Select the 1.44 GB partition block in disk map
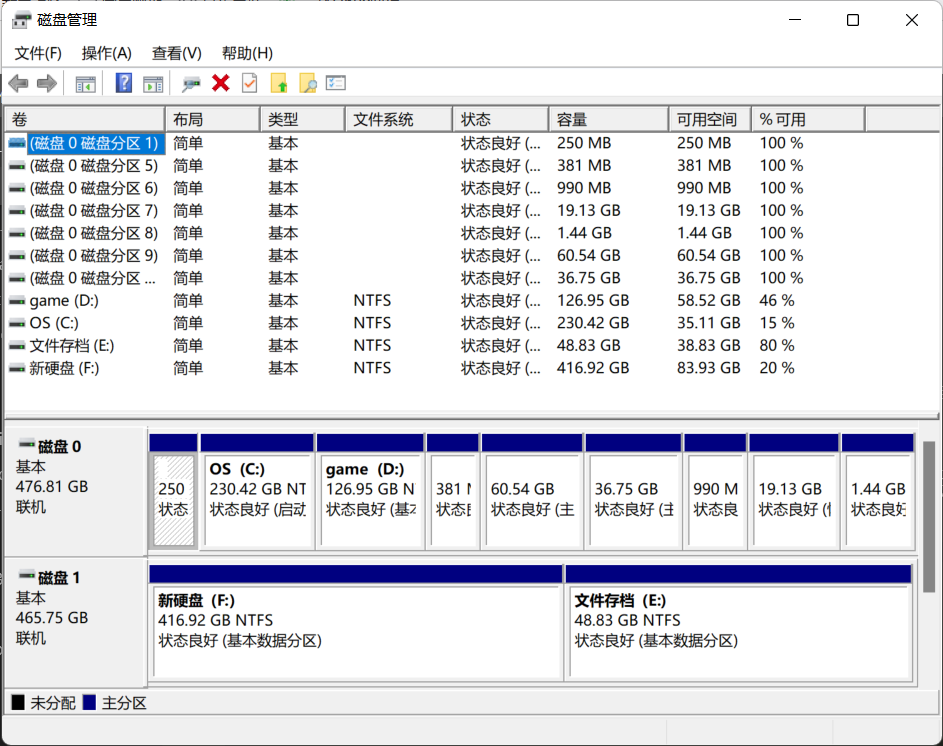The height and width of the screenshot is (746, 943). pos(879,501)
